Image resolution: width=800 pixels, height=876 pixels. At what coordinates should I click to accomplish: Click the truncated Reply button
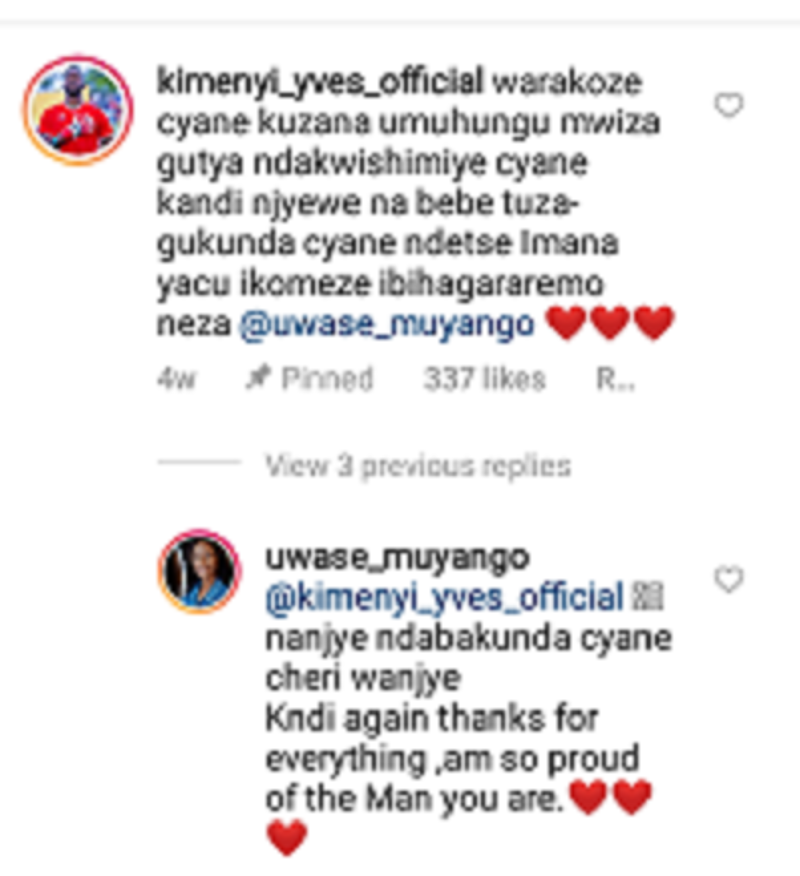[x=615, y=379]
